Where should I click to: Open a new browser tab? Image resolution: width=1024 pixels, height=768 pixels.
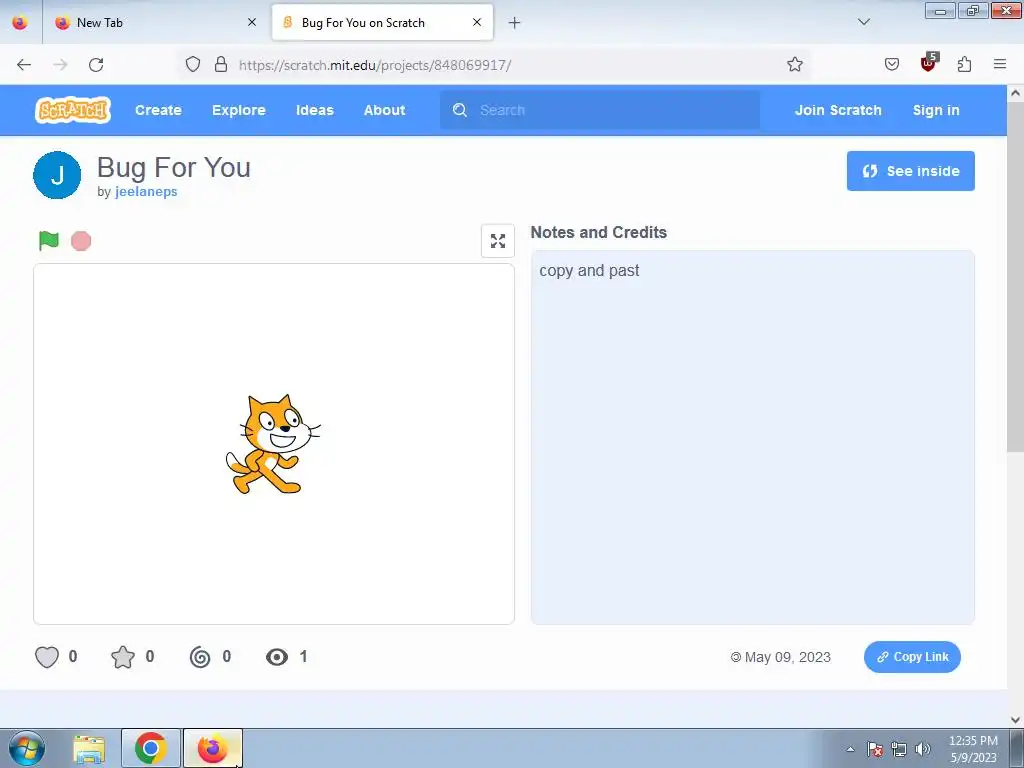click(x=515, y=23)
